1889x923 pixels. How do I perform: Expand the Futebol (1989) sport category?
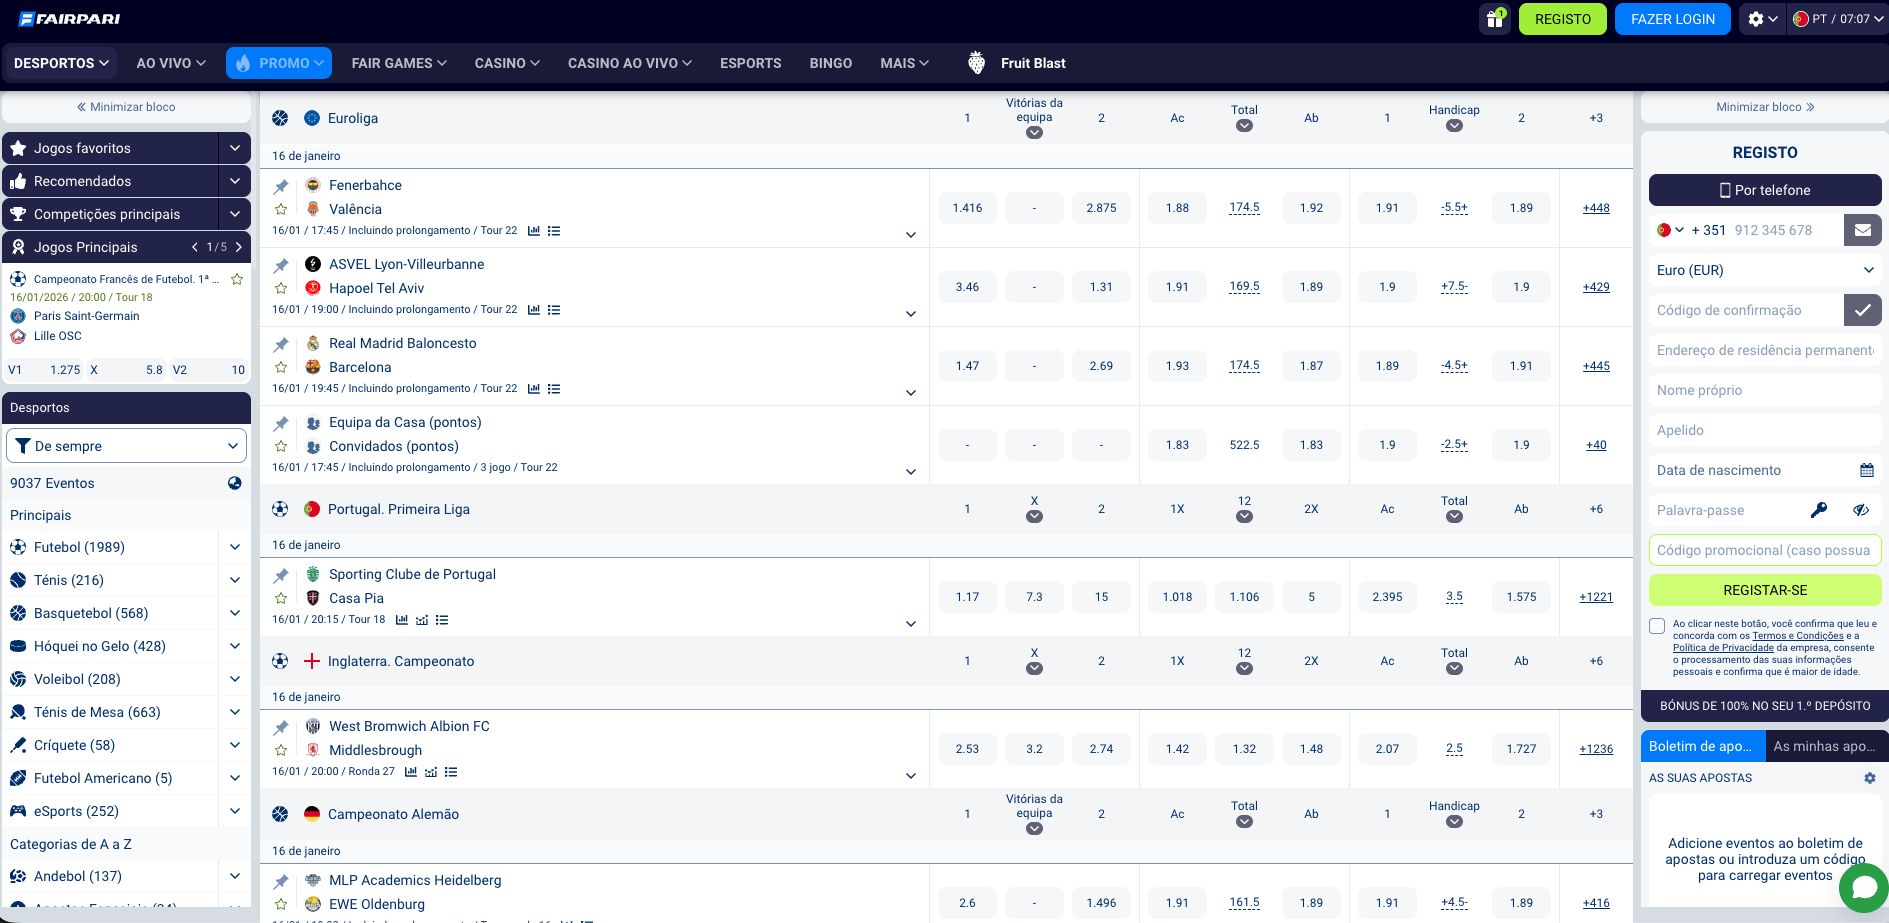pyautogui.click(x=234, y=547)
